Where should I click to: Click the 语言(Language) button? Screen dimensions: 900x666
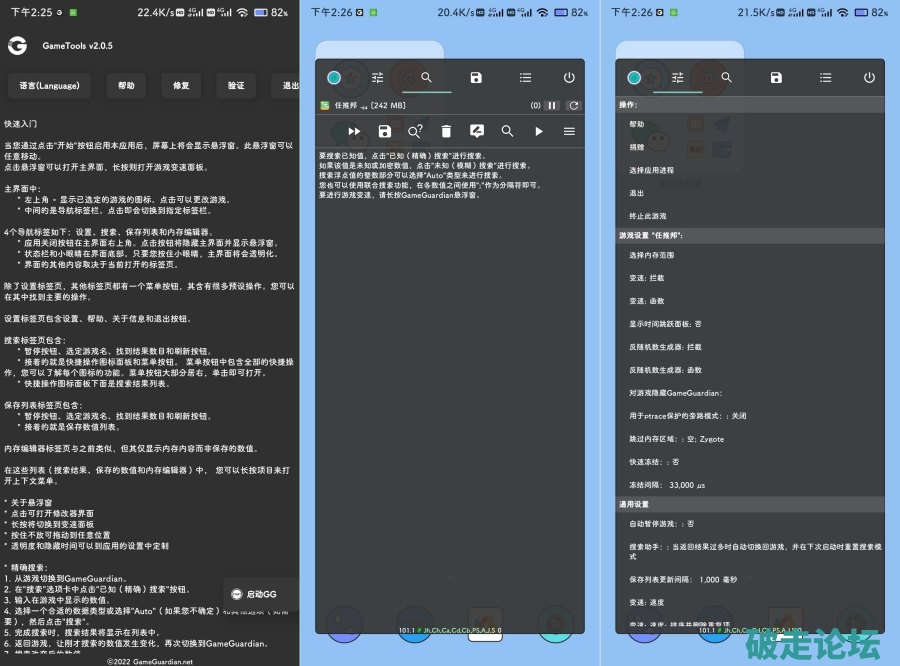tap(49, 86)
